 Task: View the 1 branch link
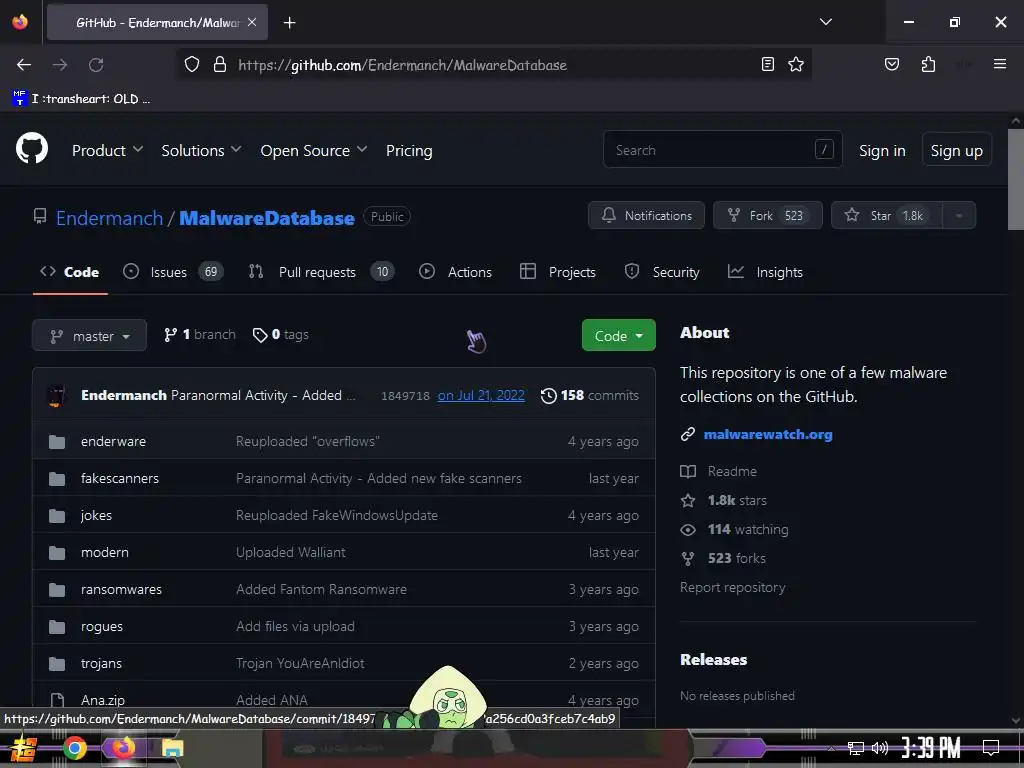(x=200, y=334)
